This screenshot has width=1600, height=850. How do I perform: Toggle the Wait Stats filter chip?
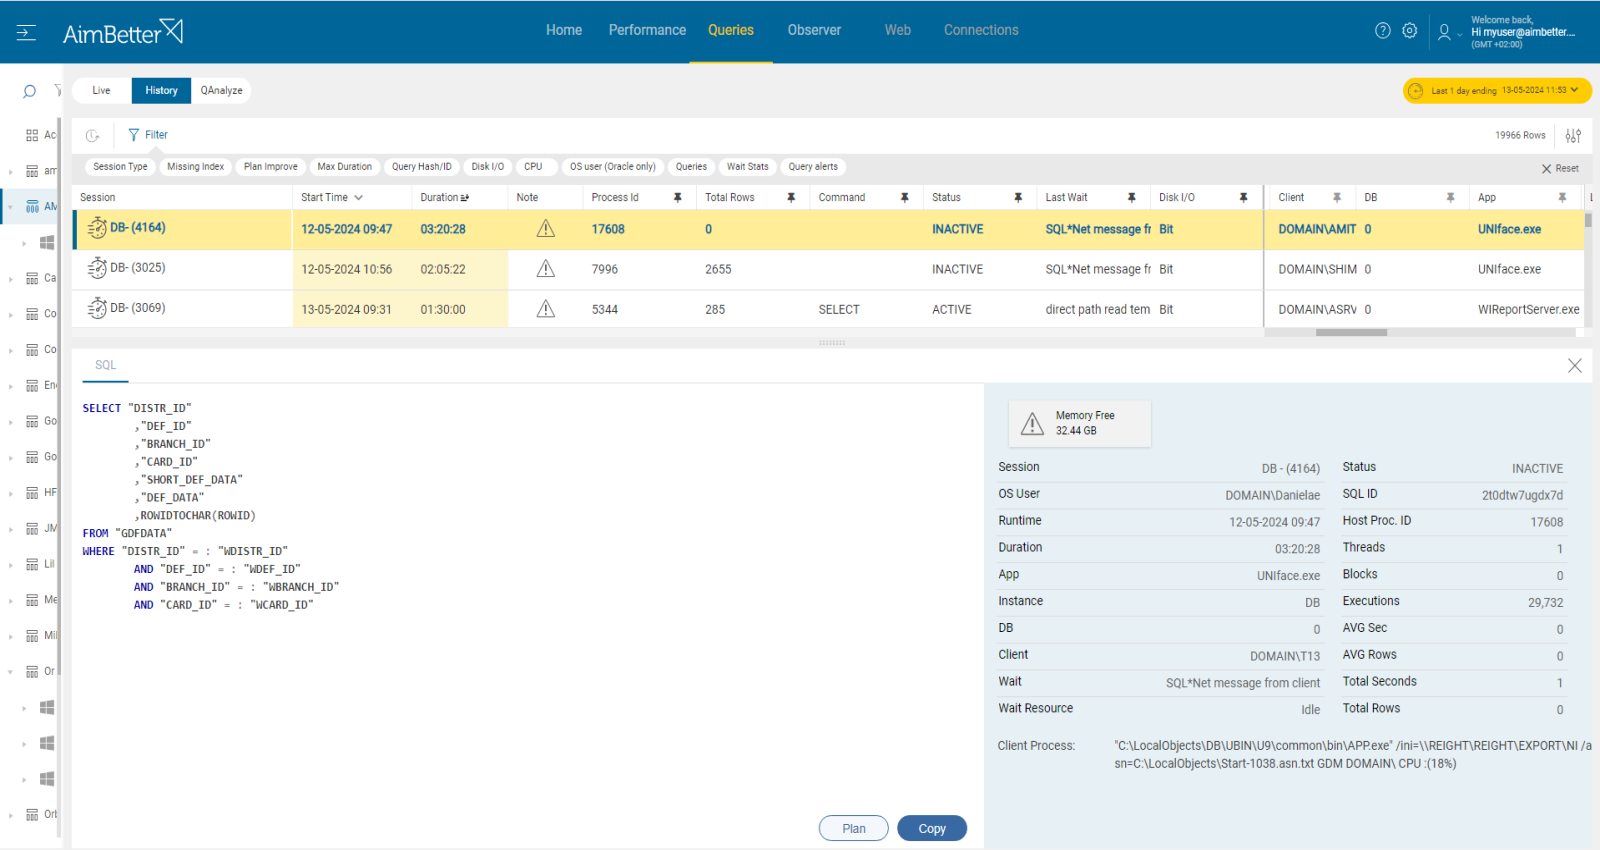748,167
